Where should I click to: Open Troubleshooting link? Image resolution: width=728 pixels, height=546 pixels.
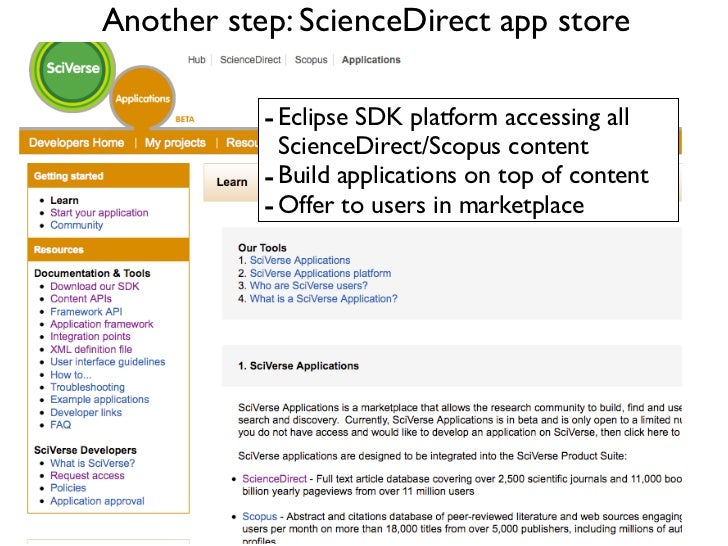[x=87, y=387]
